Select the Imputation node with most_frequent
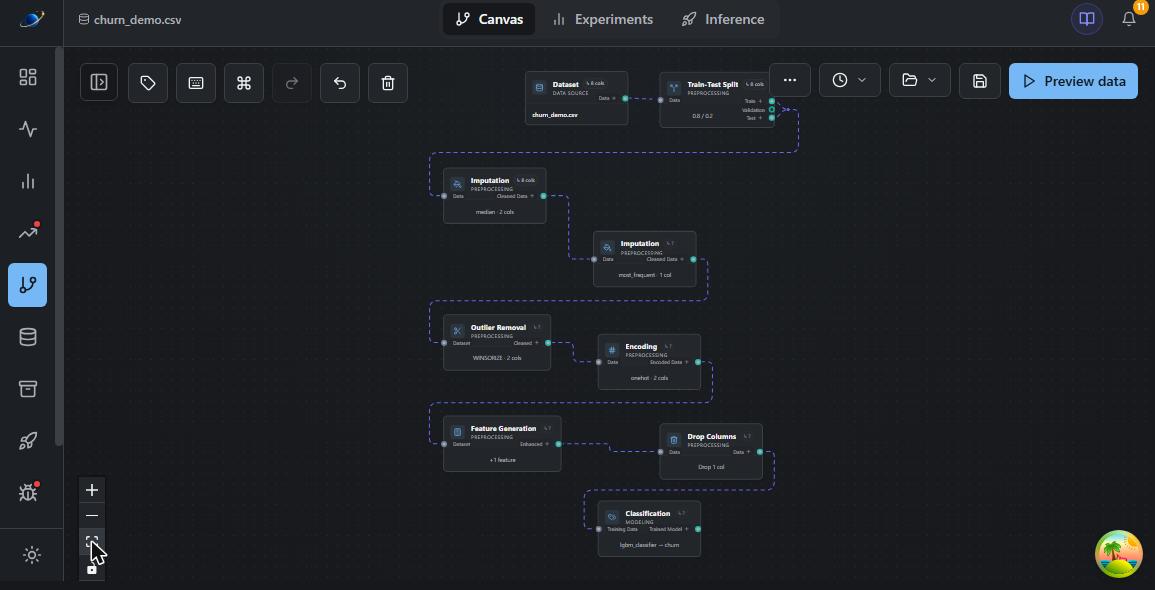Image resolution: width=1155 pixels, height=590 pixels. point(645,259)
